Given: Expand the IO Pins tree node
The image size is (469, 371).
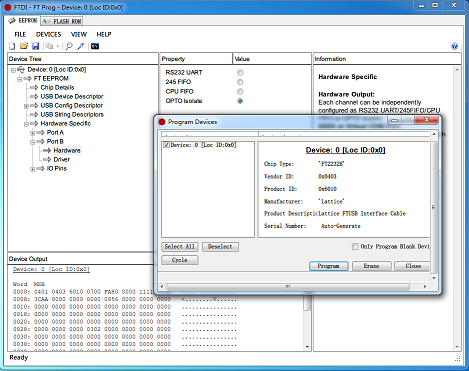Looking at the screenshot, I should pyautogui.click(x=33, y=169).
